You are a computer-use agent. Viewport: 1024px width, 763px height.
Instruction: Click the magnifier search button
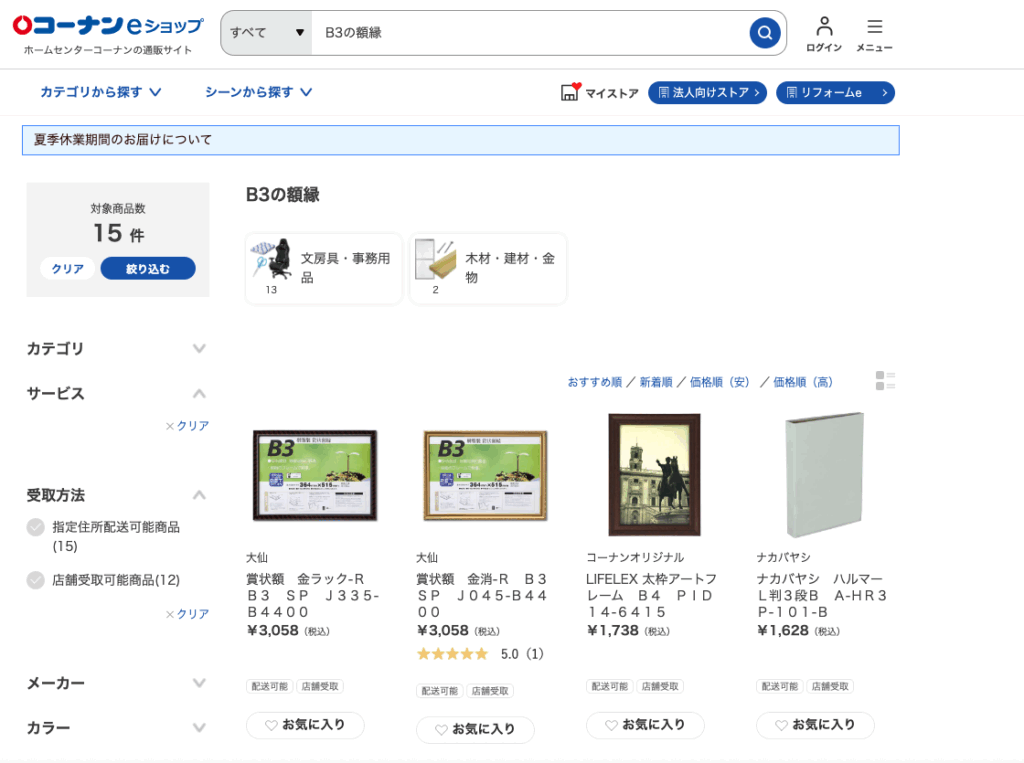click(x=765, y=32)
